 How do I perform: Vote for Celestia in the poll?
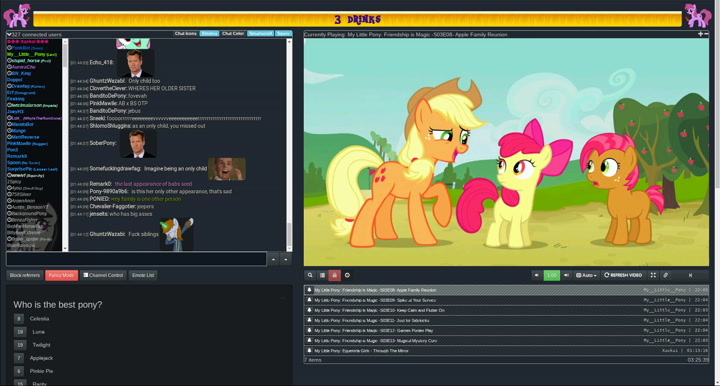point(19,319)
